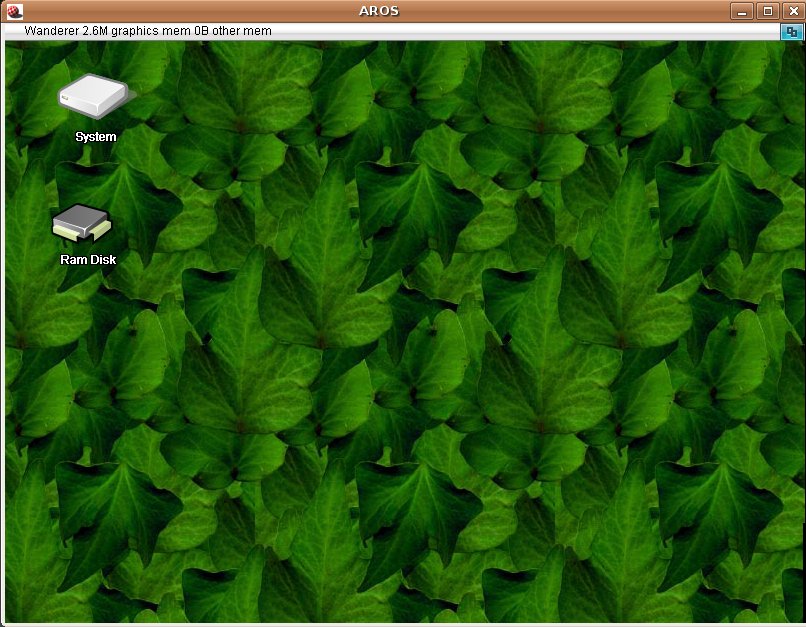Click the "System" label under the white drive
The image size is (806, 627).
coord(96,137)
